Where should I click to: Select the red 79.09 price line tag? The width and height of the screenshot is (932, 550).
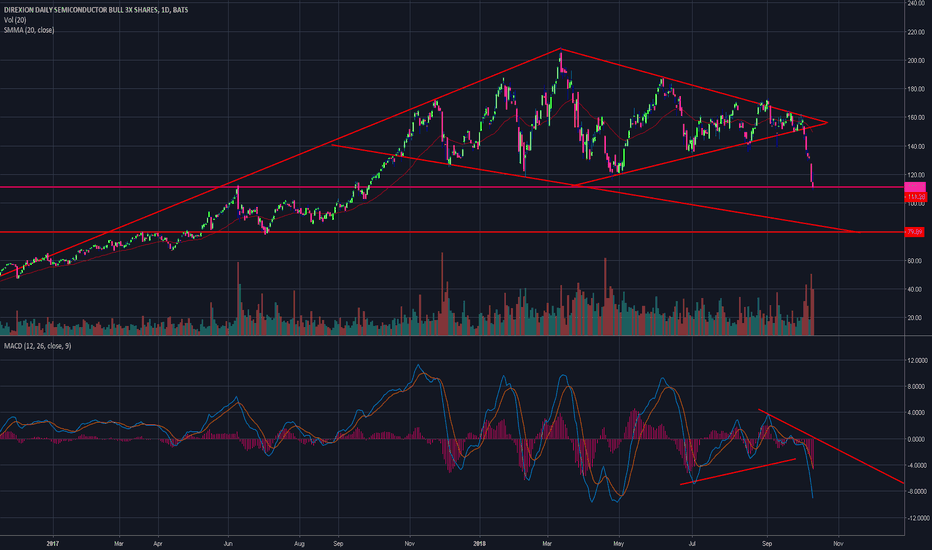pos(914,232)
